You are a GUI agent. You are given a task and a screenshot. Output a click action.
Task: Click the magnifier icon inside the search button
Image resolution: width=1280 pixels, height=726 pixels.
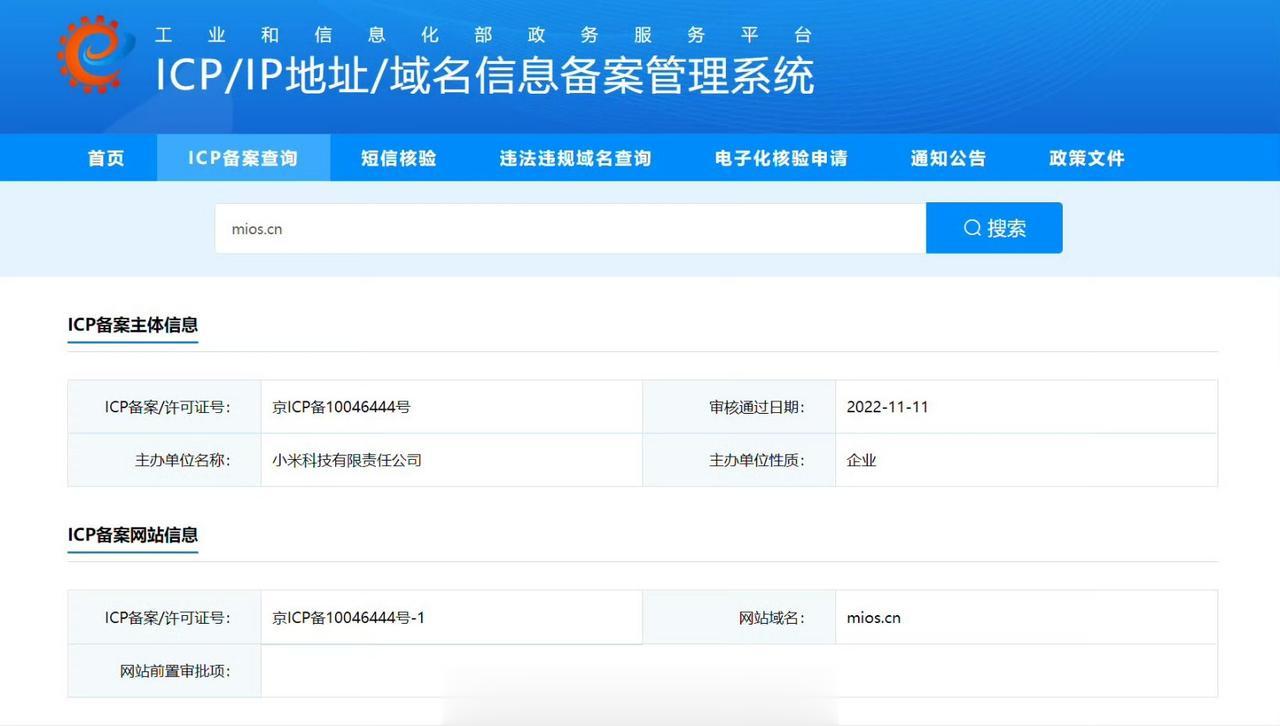point(971,228)
